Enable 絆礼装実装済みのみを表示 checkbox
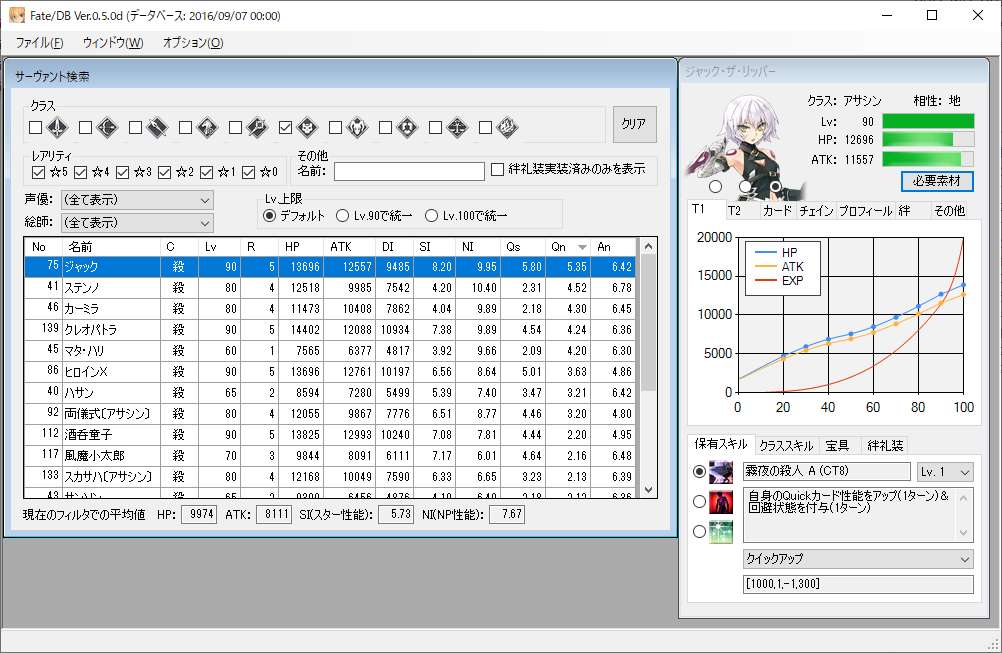 498,170
